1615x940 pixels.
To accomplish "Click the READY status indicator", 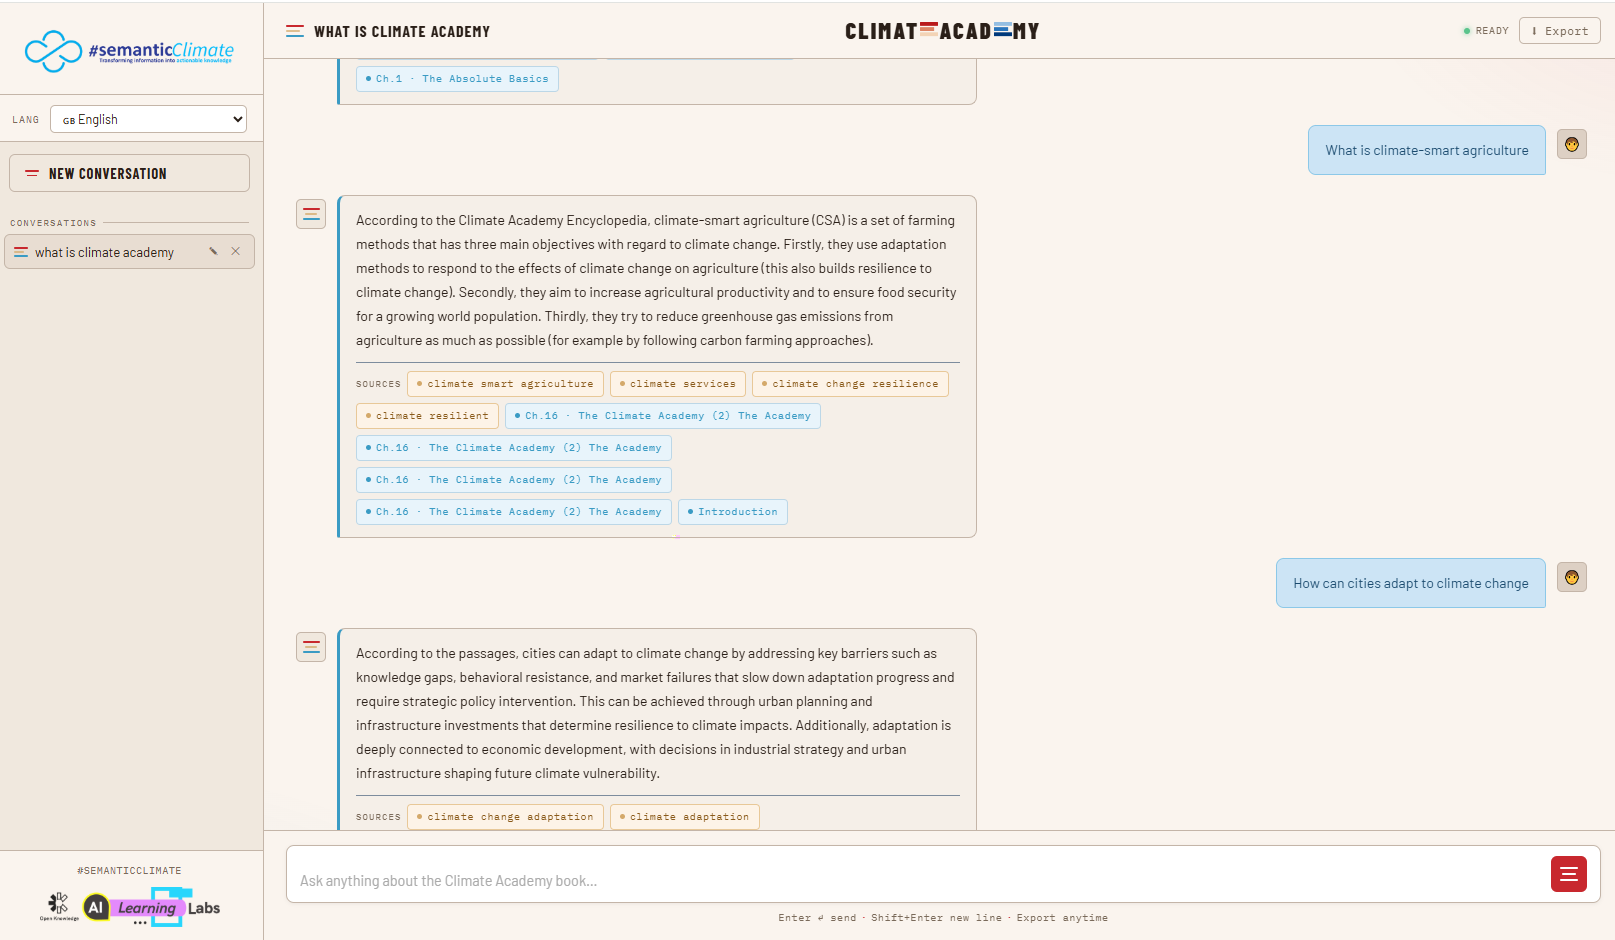I will coord(1486,31).
